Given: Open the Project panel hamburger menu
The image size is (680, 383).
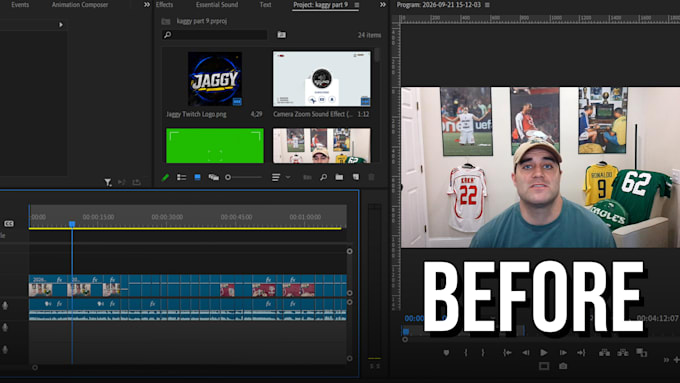Looking at the screenshot, I should (x=356, y=5).
